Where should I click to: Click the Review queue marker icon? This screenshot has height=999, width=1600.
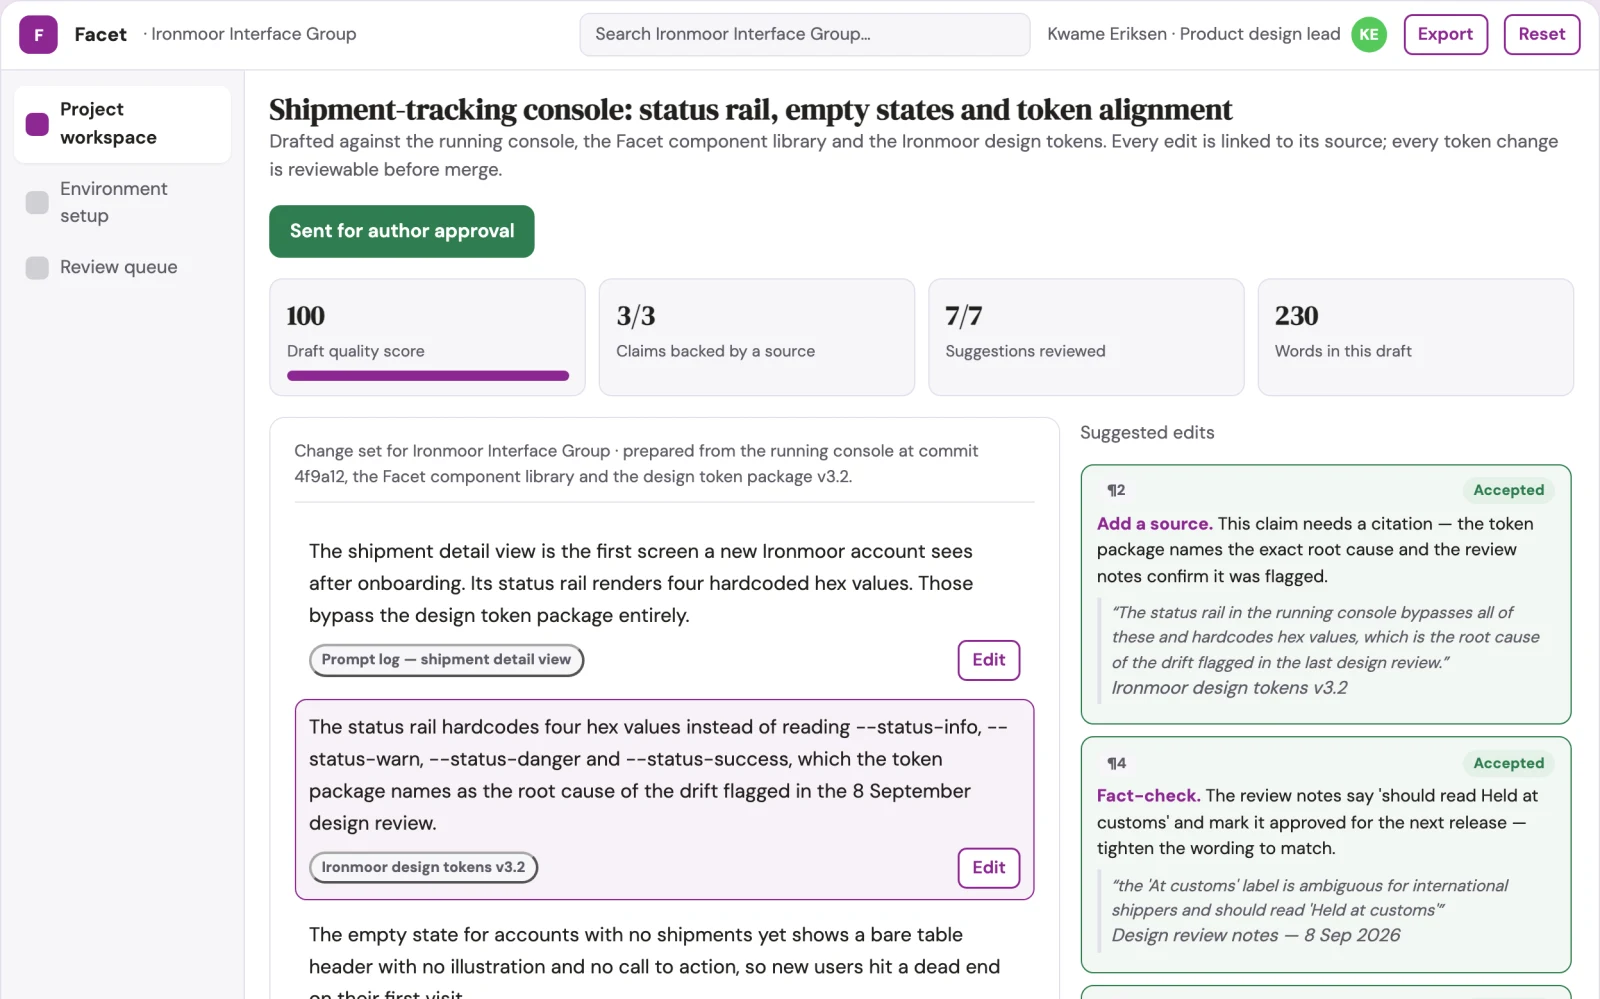click(37, 267)
